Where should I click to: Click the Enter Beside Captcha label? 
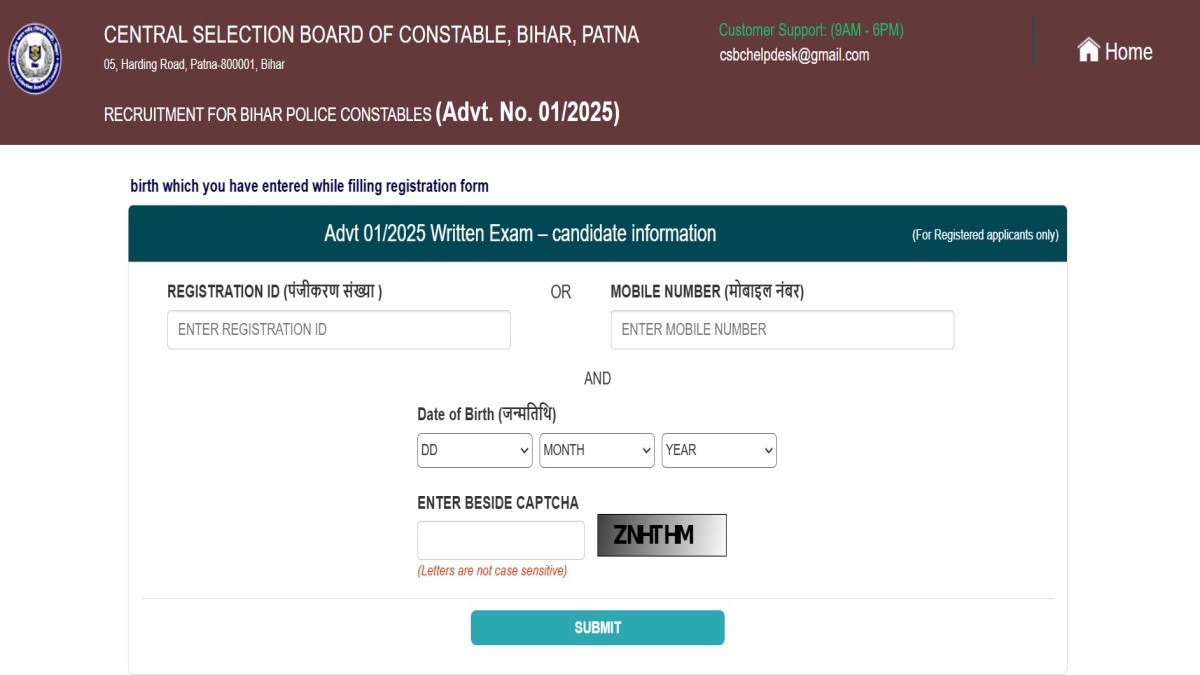click(497, 503)
